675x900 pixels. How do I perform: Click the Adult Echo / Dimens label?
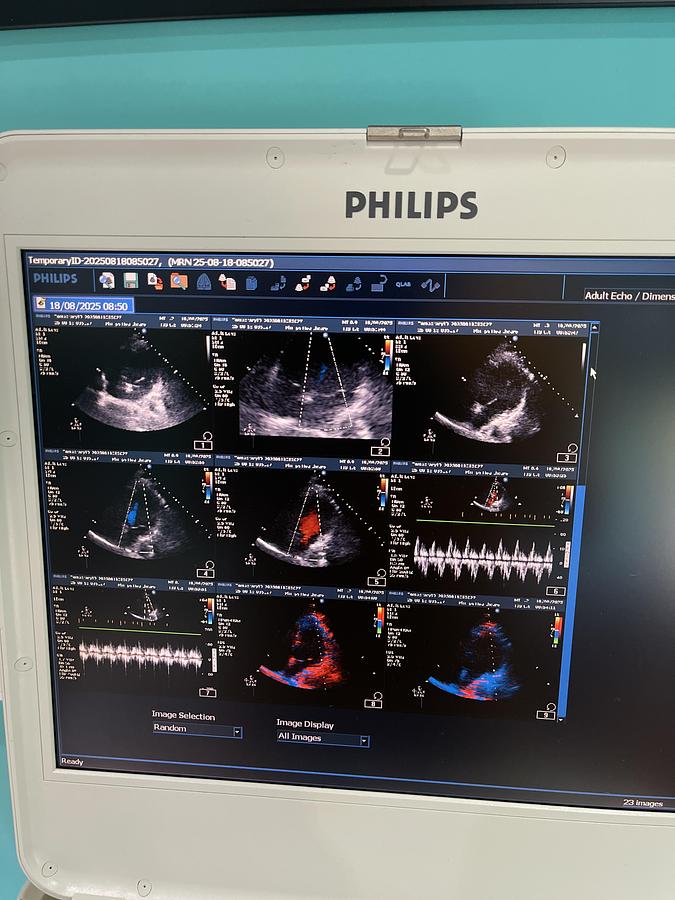point(629,296)
